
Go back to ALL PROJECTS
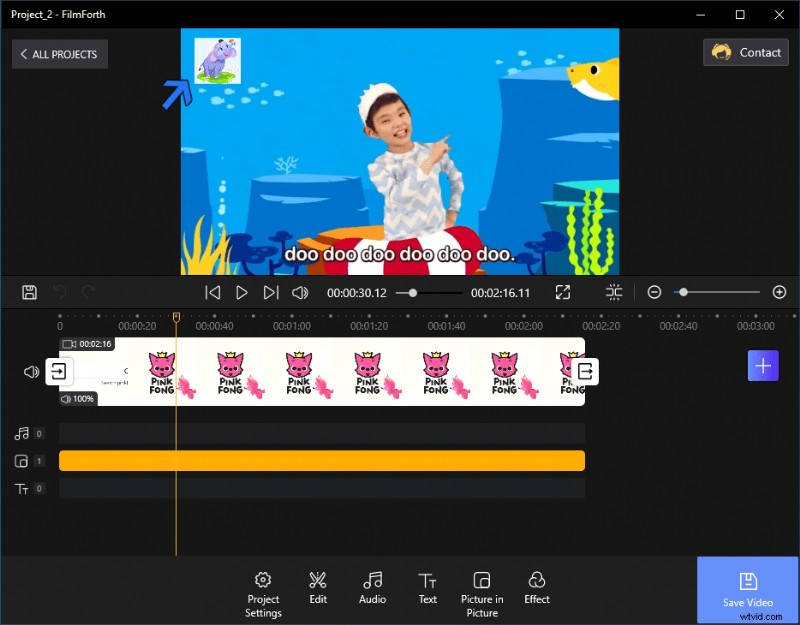click(x=59, y=54)
